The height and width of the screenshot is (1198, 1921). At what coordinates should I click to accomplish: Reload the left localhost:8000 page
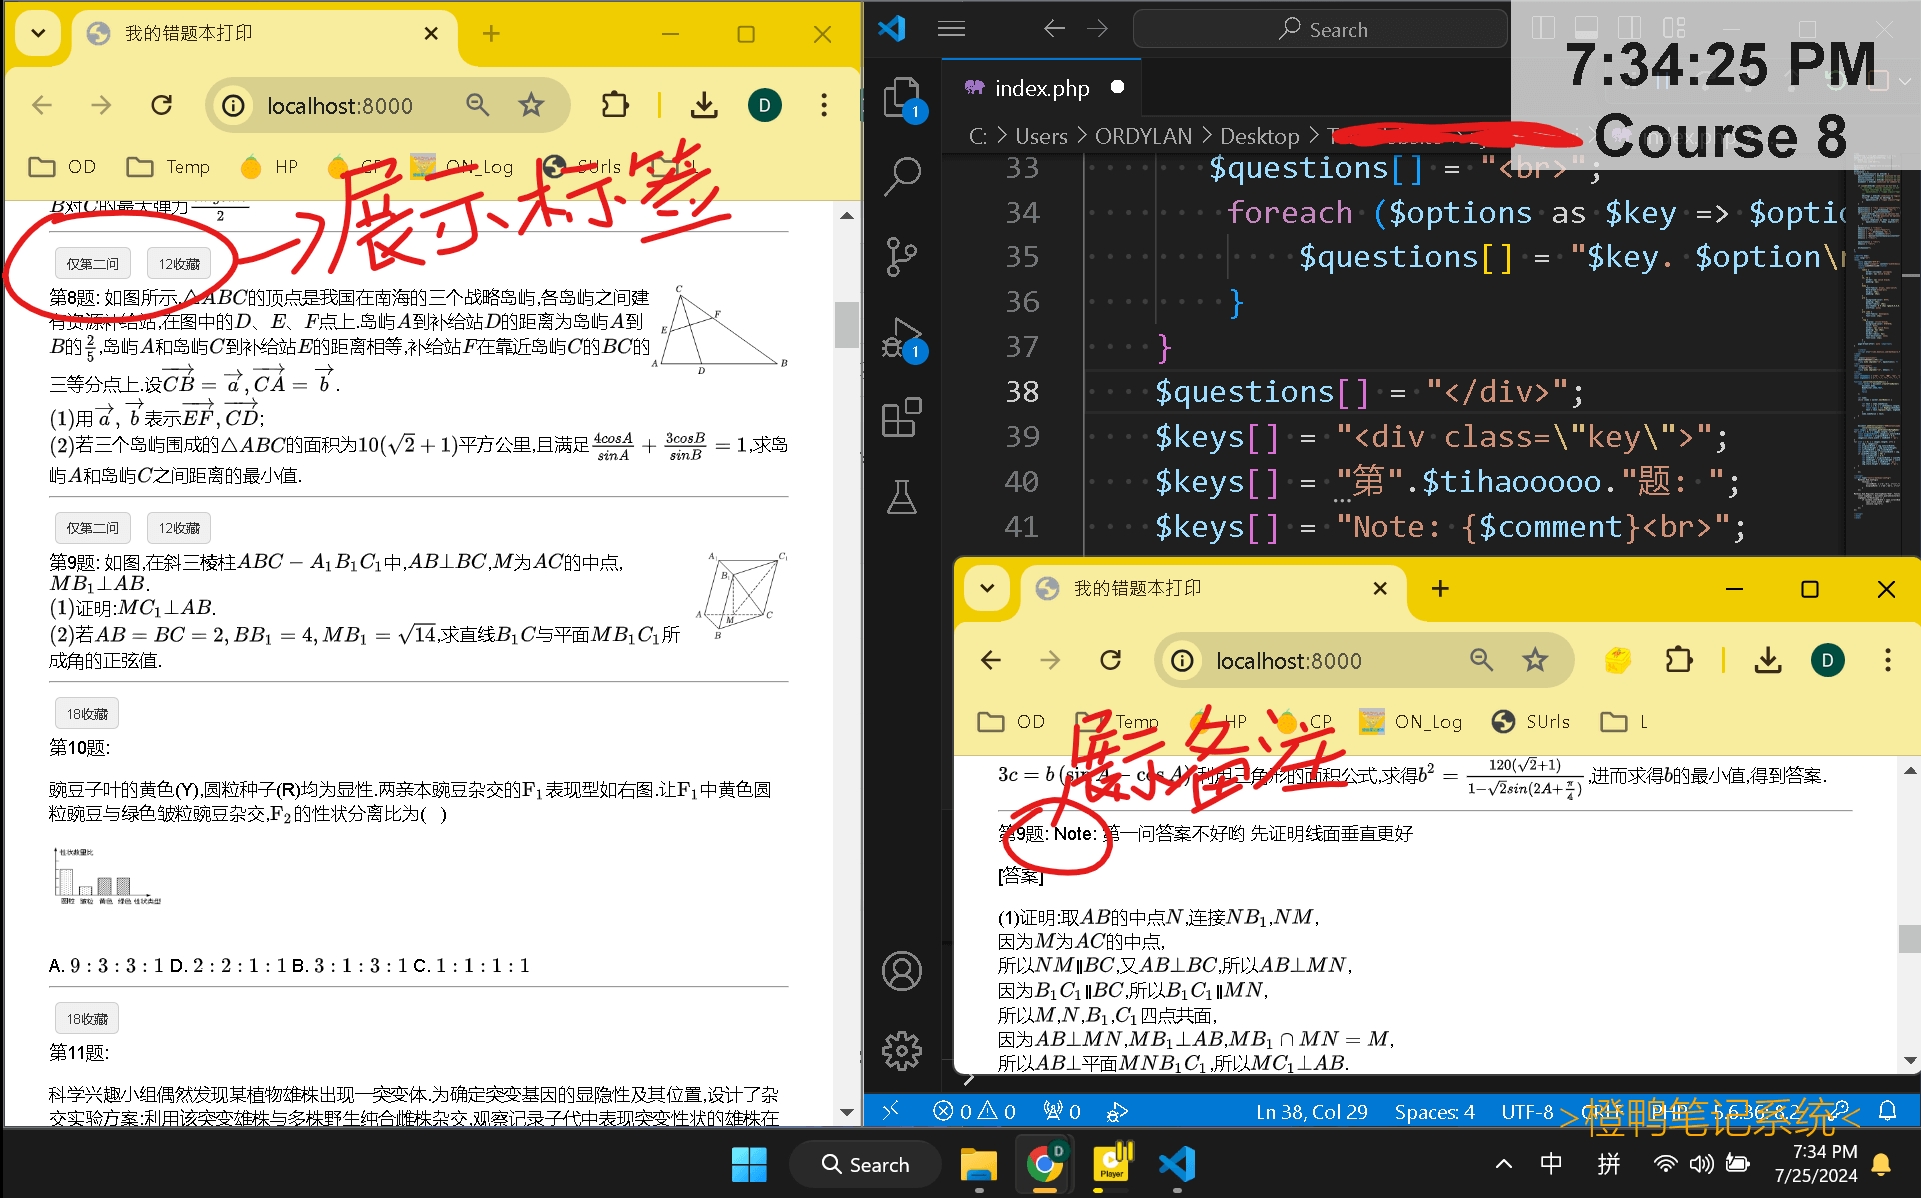coord(162,104)
